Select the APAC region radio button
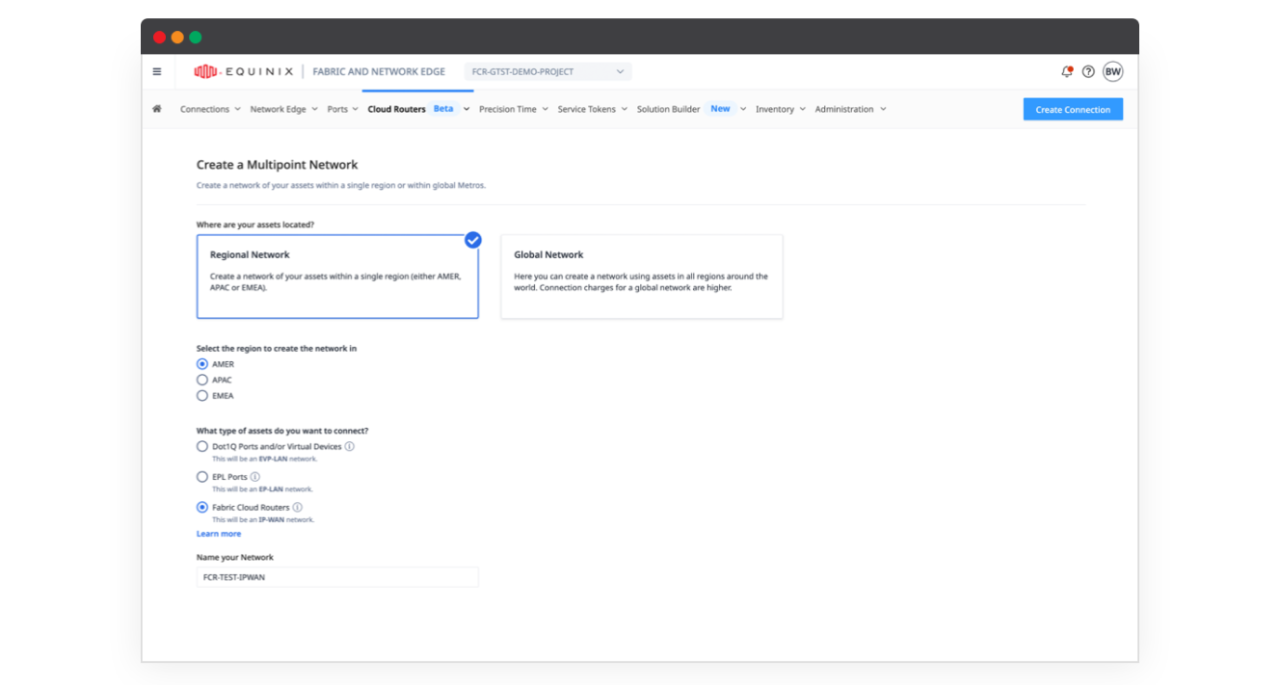Screen dimensions: 1280x685 click(x=202, y=380)
